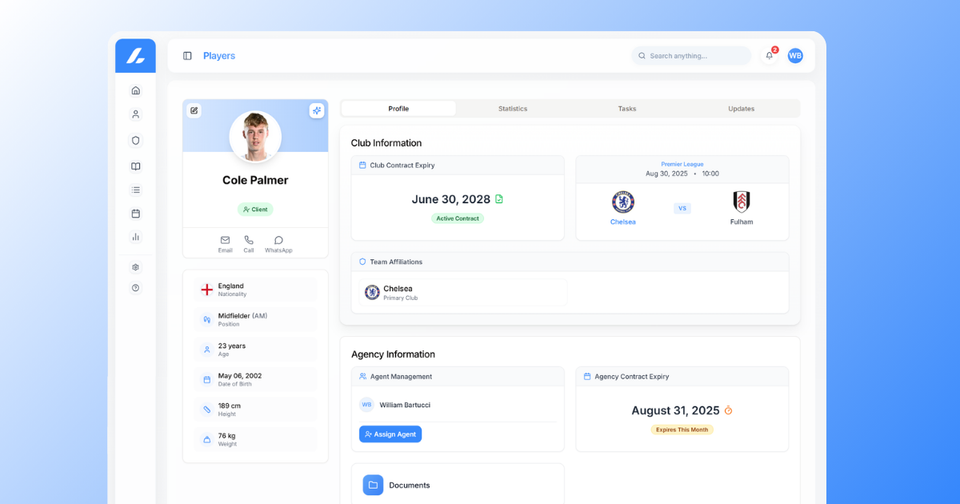This screenshot has height=504, width=960.
Task: Click the AI sparkle icon on profile card
Action: point(317,111)
